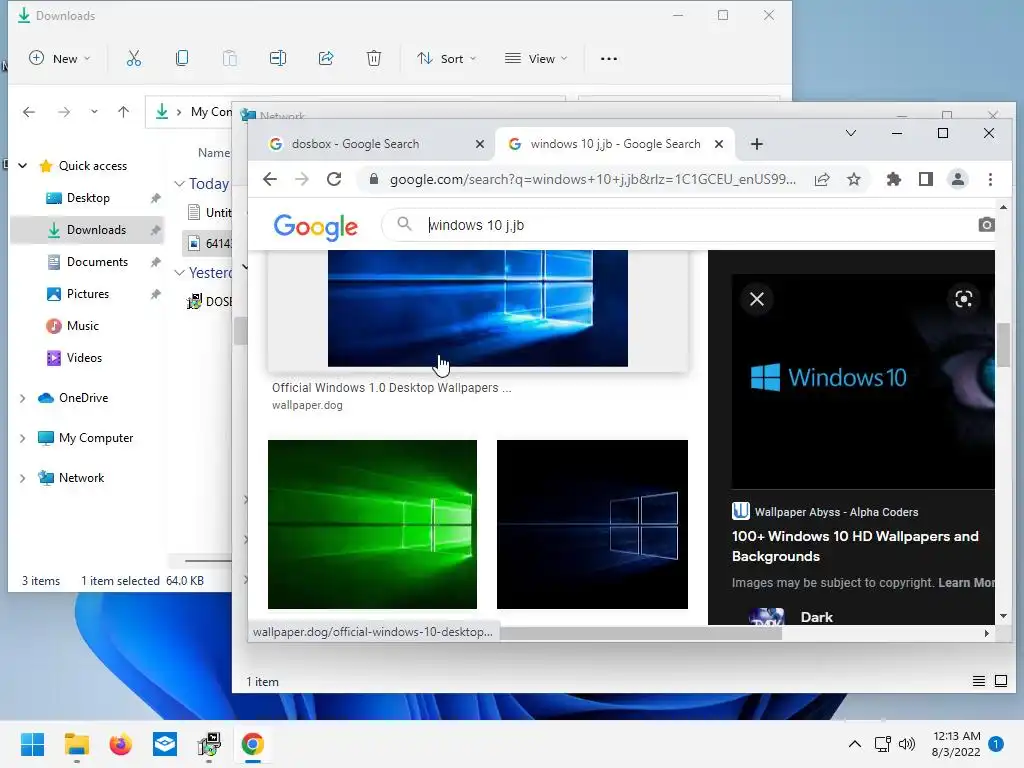Open 100+ Windows 10 HD Wallpapers link
1024x768 pixels.
point(855,546)
